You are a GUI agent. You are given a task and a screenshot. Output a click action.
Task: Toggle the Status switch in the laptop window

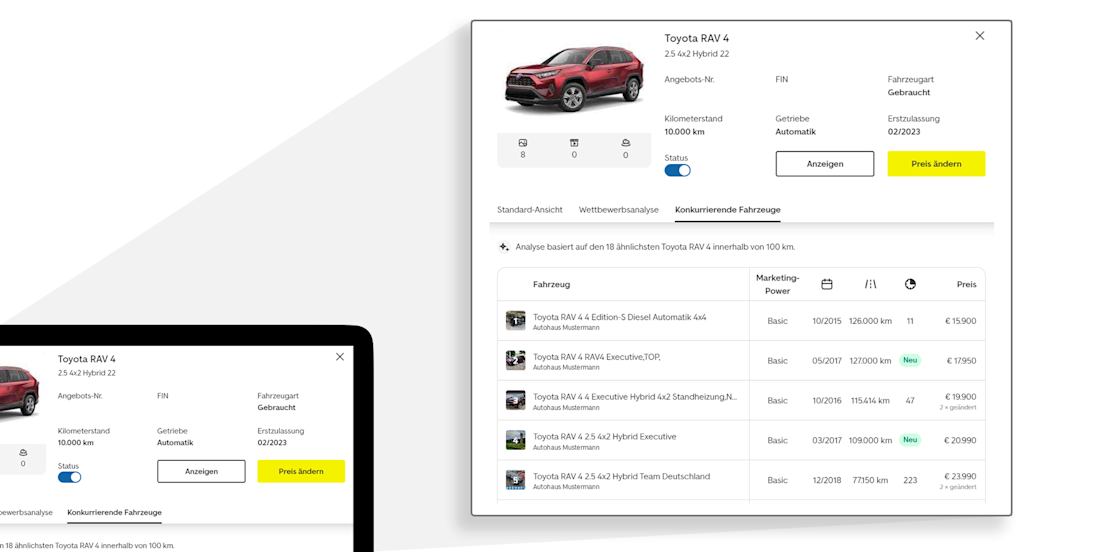[69, 477]
